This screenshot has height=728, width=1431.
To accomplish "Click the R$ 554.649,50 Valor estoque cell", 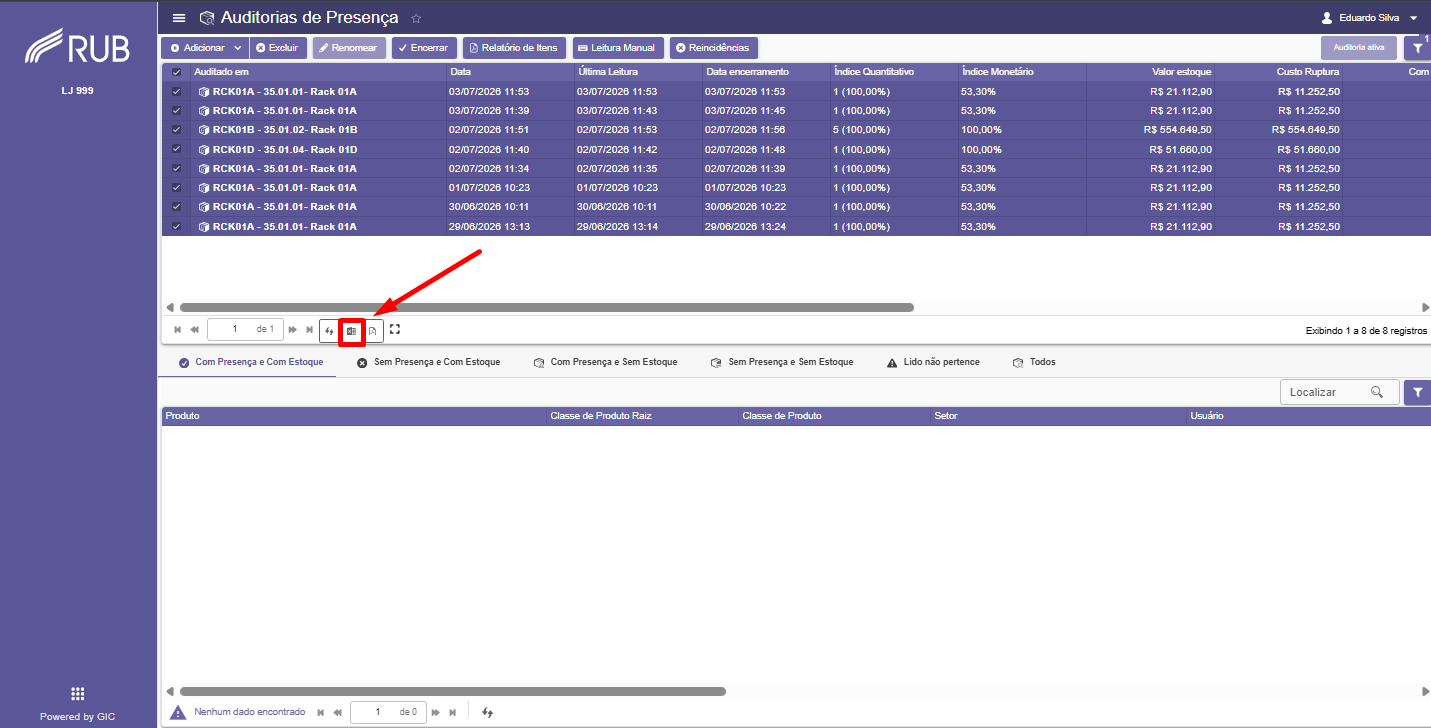I will point(1151,130).
